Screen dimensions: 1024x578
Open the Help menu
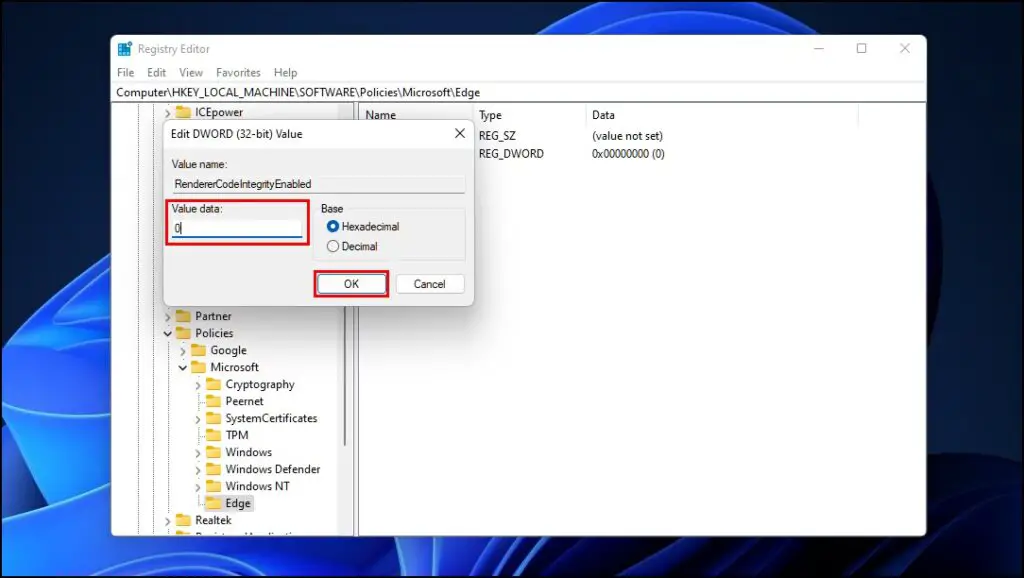(285, 72)
